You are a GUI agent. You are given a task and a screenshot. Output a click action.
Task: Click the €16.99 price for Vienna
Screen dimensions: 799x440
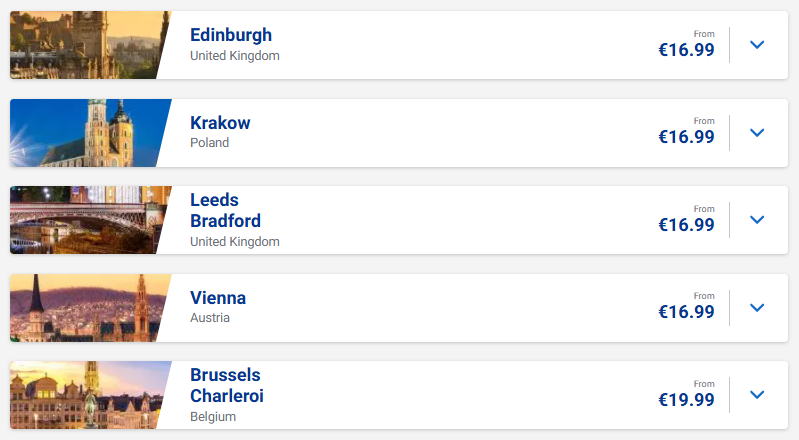tap(686, 312)
